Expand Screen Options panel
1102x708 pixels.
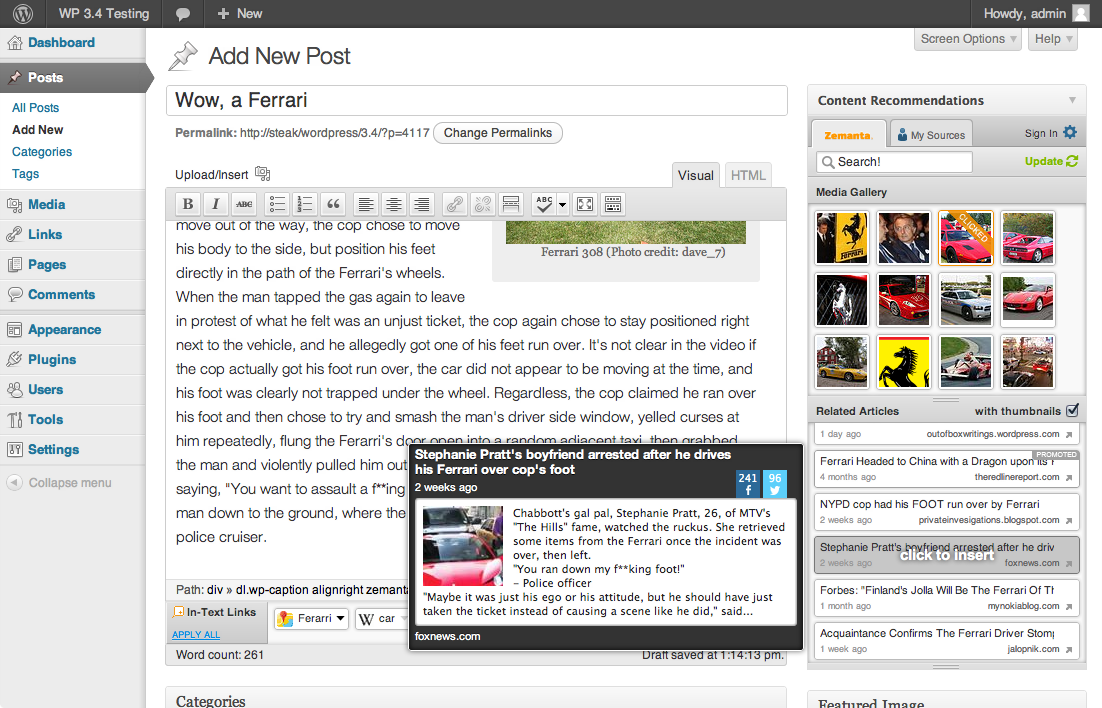pyautogui.click(x=968, y=39)
